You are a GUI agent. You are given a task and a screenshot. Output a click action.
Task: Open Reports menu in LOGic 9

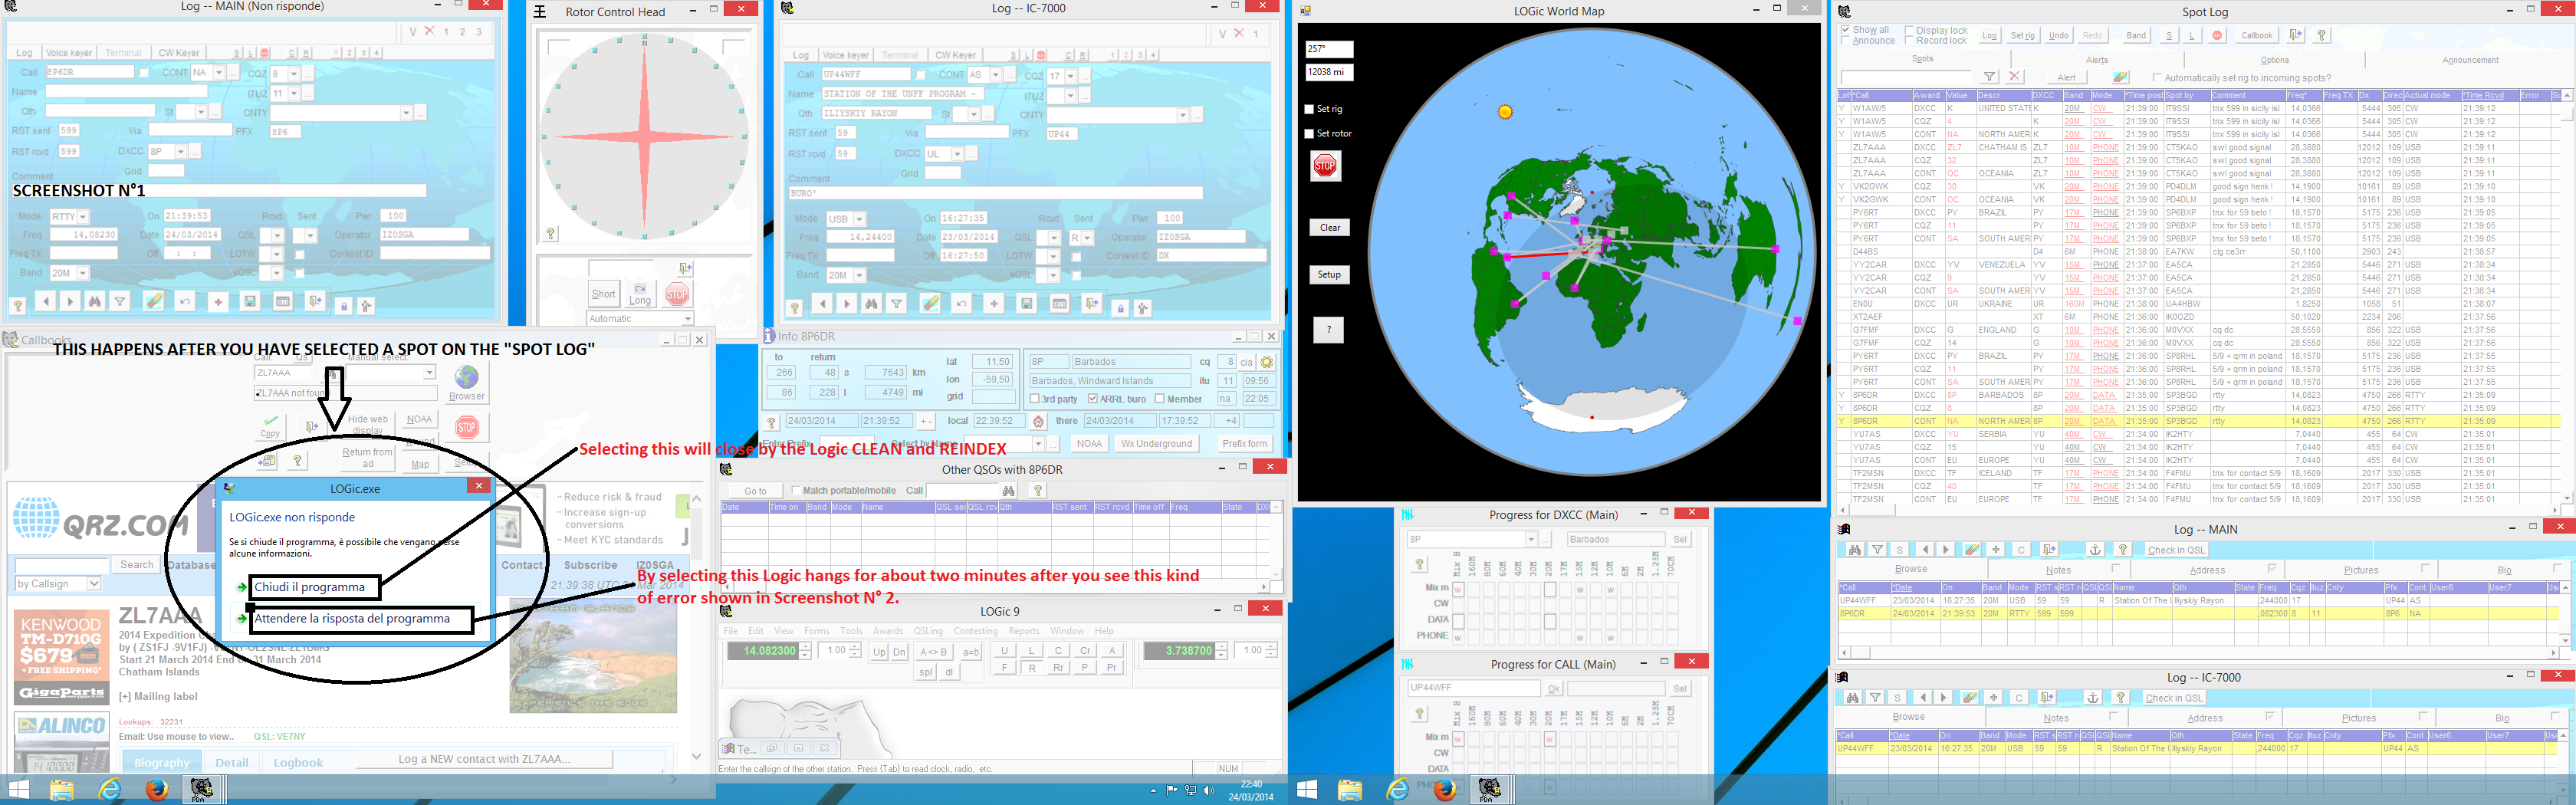tap(1024, 631)
